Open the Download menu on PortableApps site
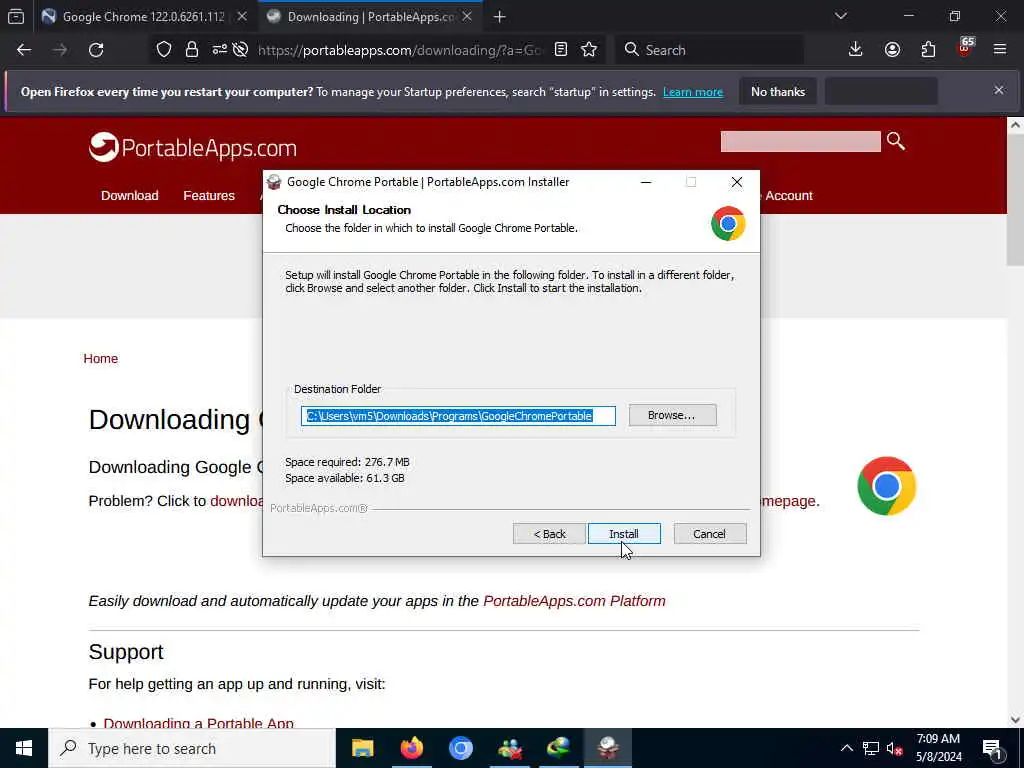The height and width of the screenshot is (768, 1024). pos(129,196)
